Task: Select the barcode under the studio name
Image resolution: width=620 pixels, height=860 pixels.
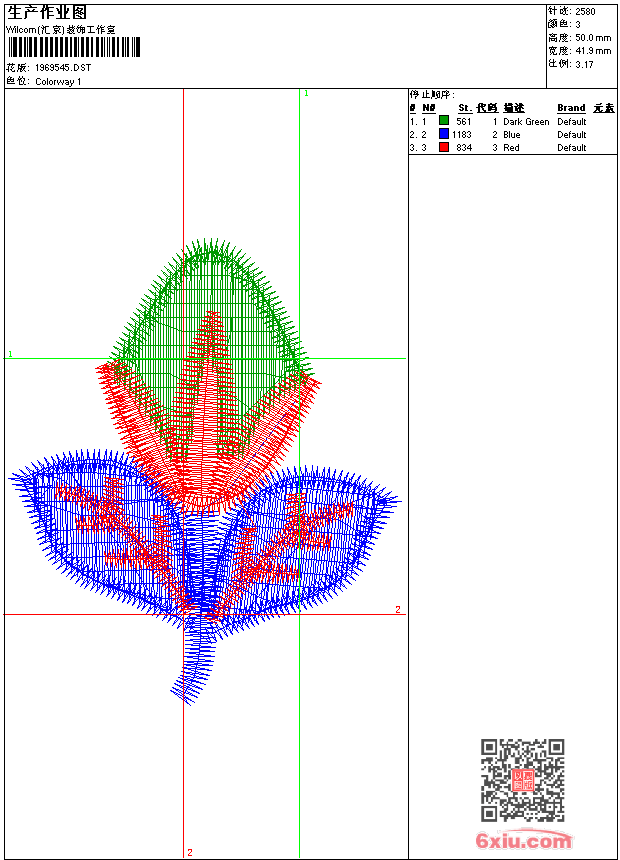Action: tap(74, 47)
